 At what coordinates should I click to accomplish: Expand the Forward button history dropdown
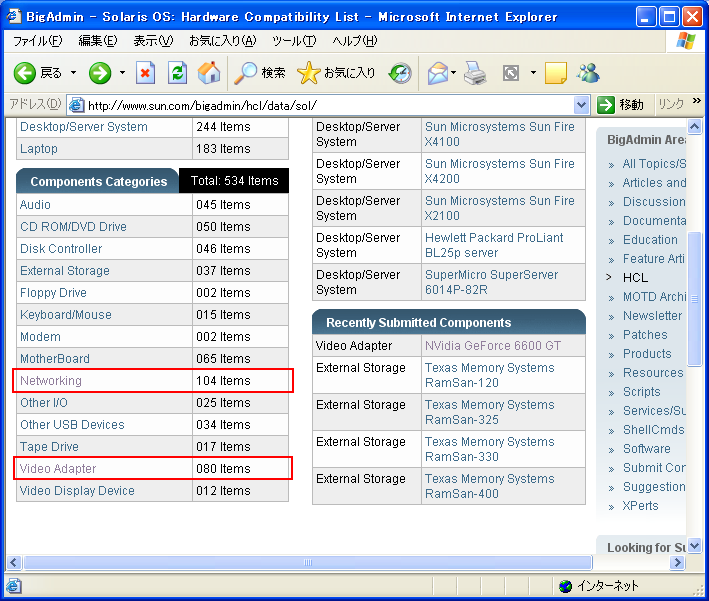tap(122, 73)
